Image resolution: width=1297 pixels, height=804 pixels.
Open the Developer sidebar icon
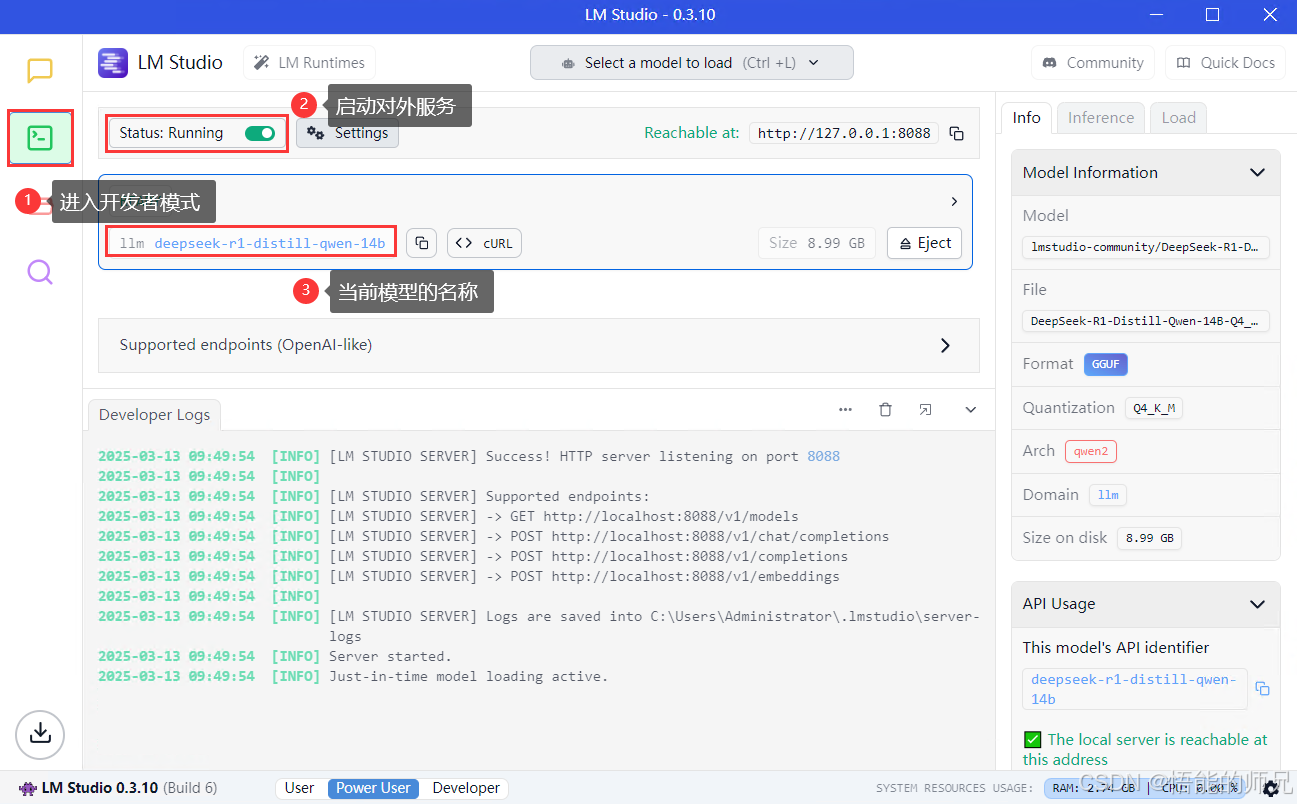40,138
